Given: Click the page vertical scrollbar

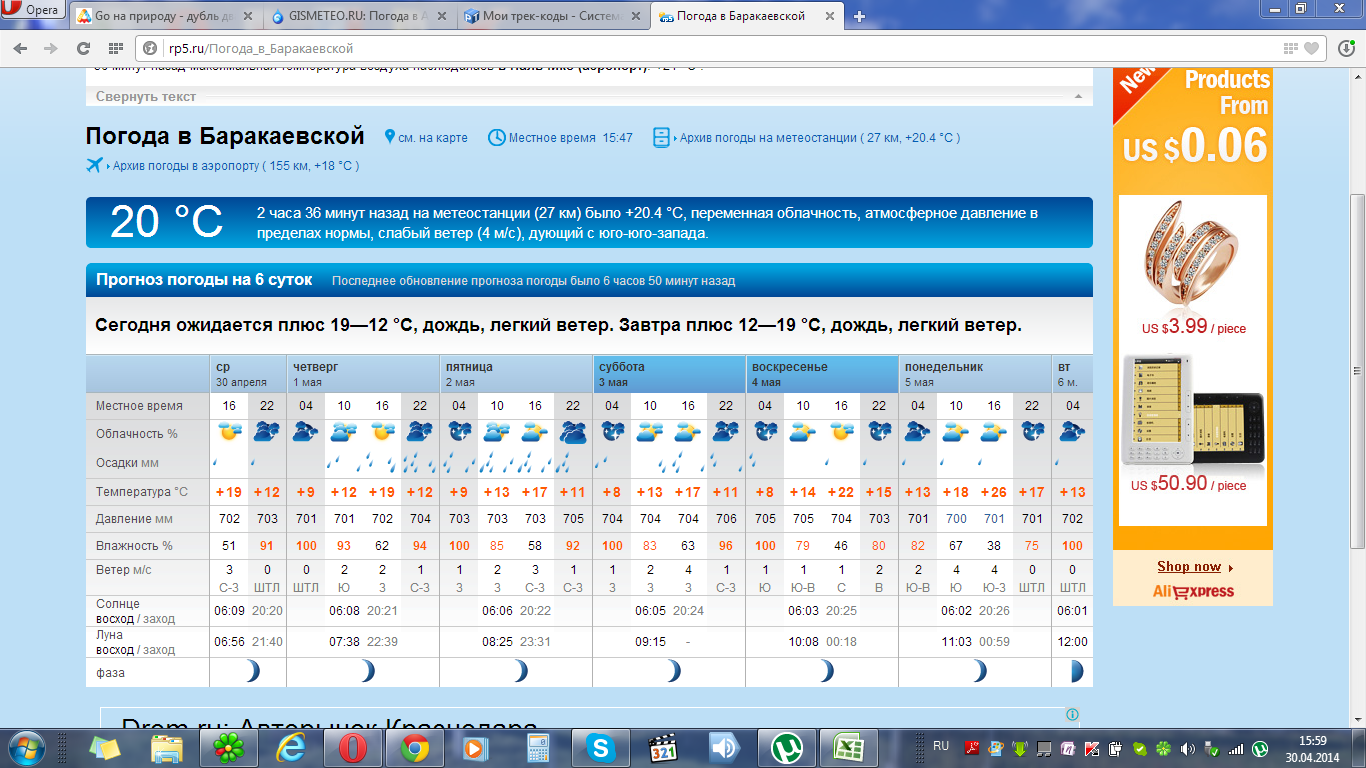Looking at the screenshot, I should point(1357,370).
